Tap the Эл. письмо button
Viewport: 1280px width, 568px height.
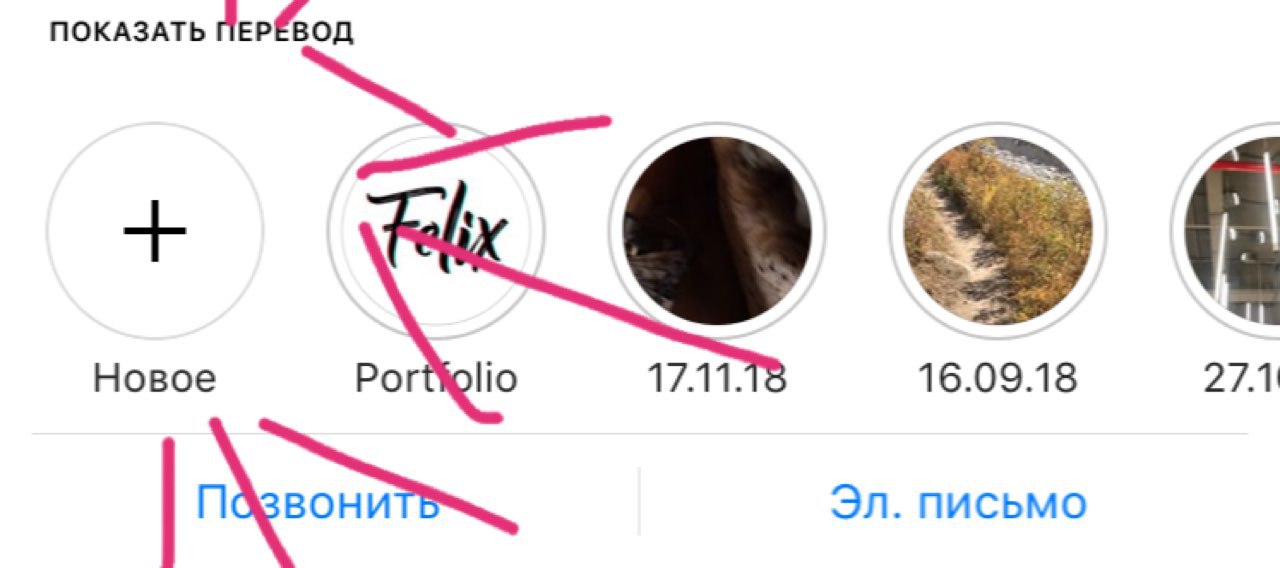[957, 502]
